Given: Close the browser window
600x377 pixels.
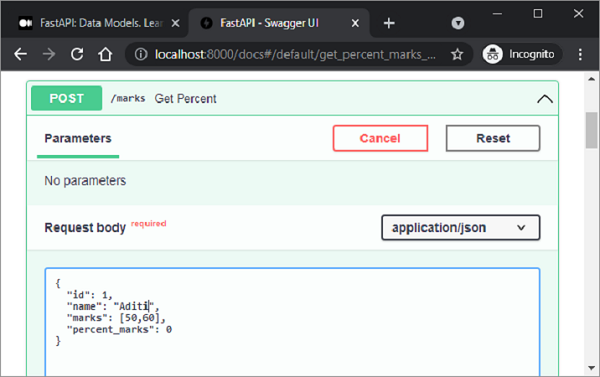Looking at the screenshot, I should pos(578,14).
